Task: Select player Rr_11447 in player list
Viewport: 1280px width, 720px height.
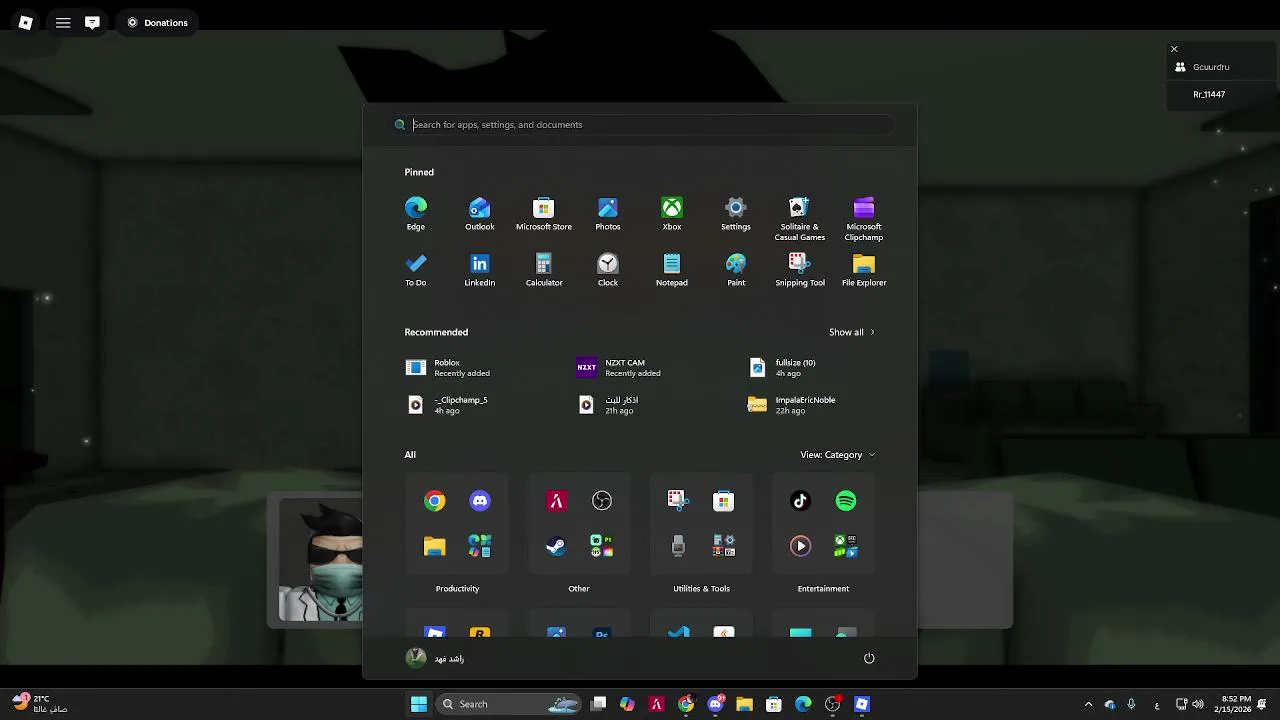Action: click(1209, 94)
